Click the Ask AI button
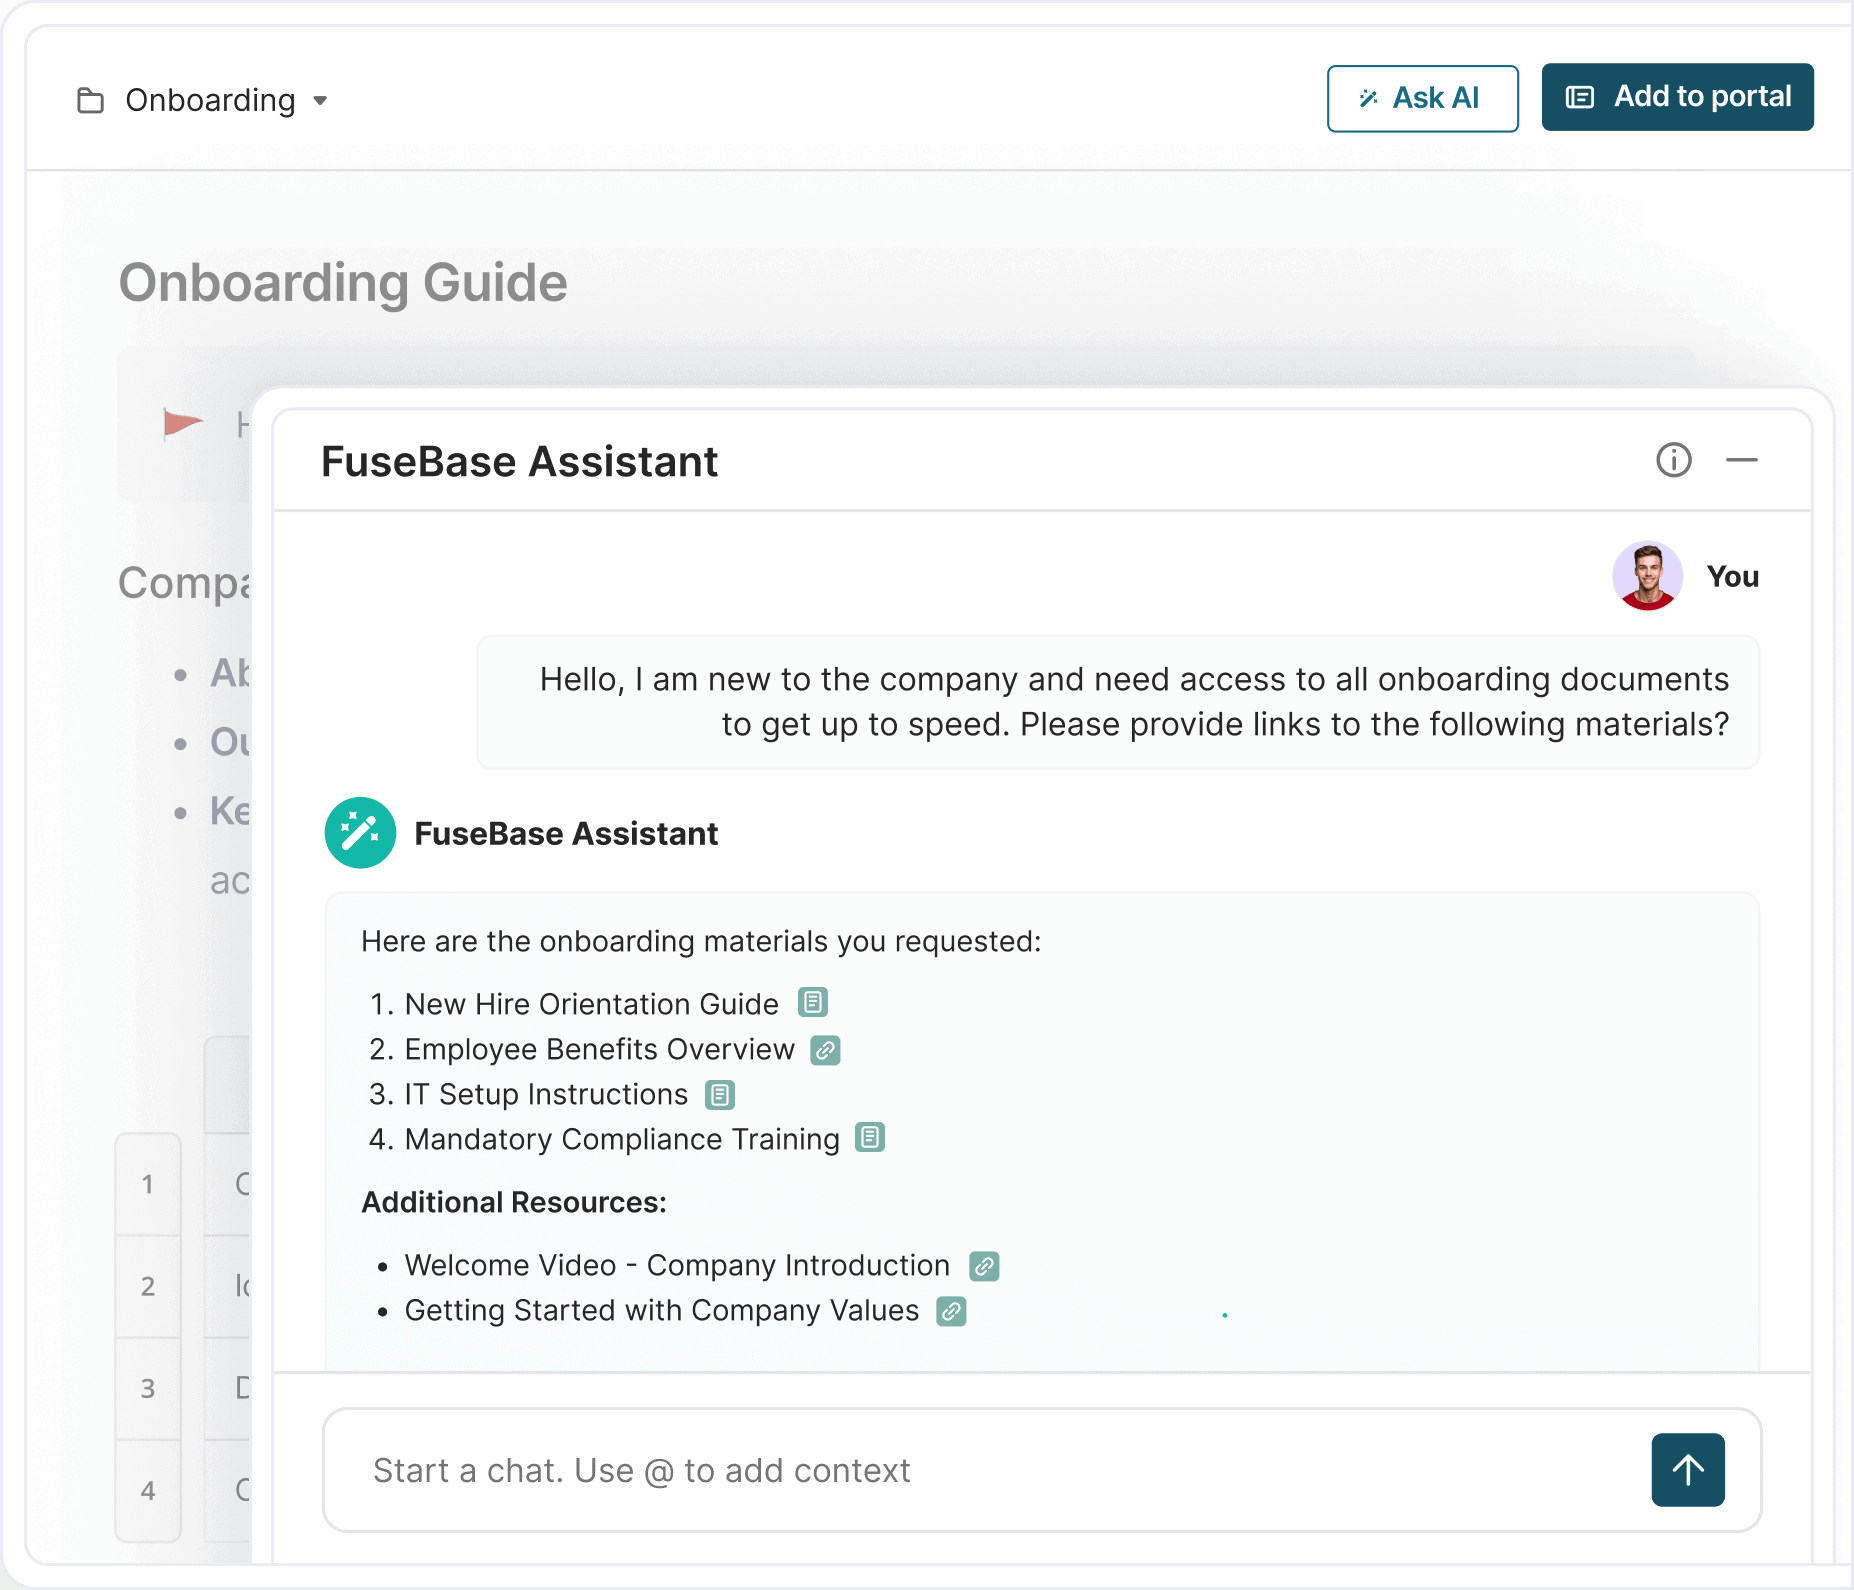This screenshot has height=1590, width=1854. [1422, 98]
